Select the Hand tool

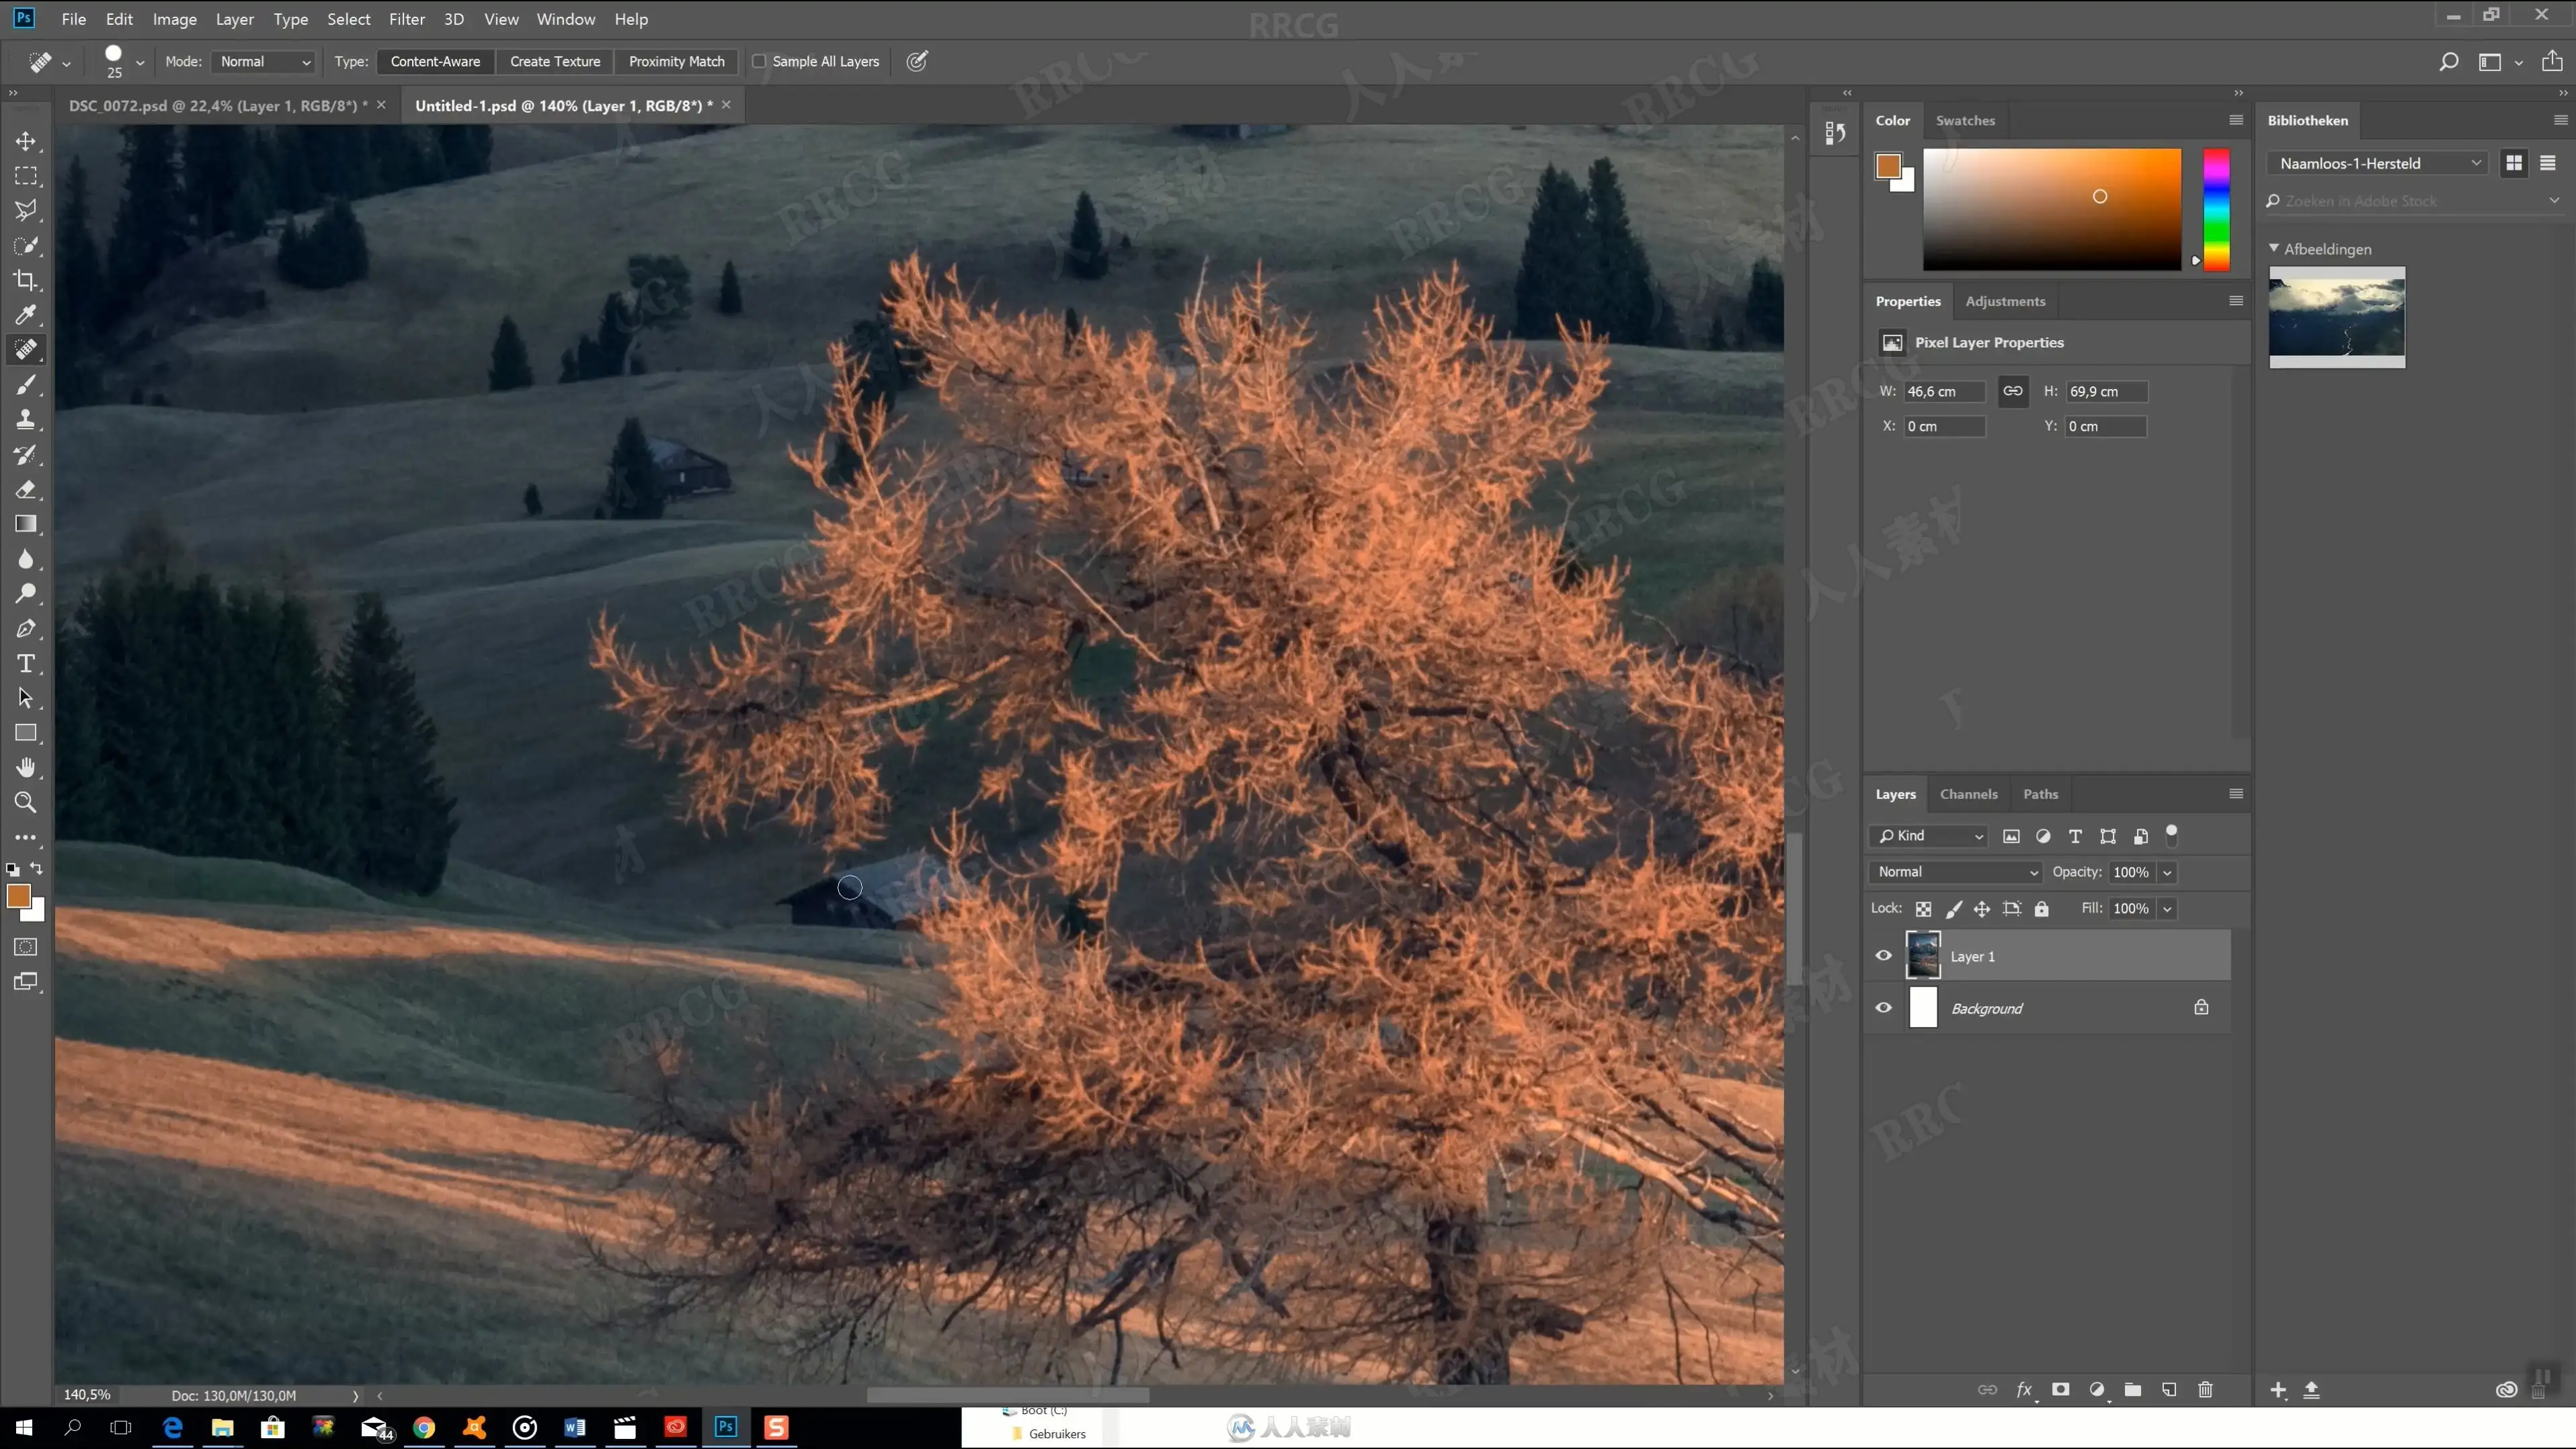pos(26,768)
